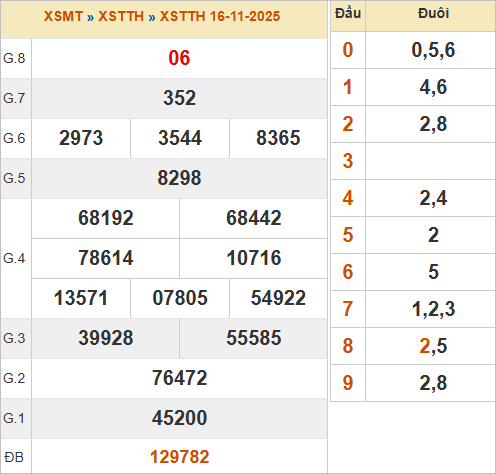
Task: Click Đầu digit 9
Action: tap(348, 383)
